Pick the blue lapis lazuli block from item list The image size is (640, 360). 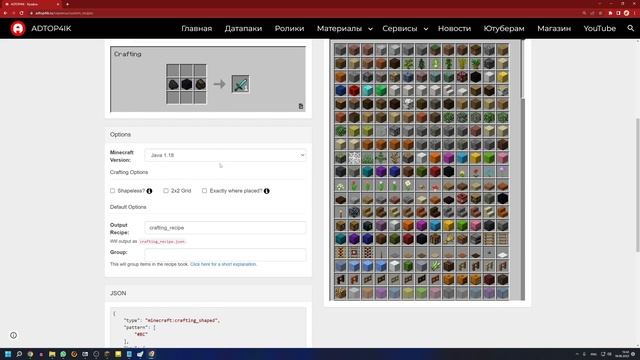click(340, 90)
